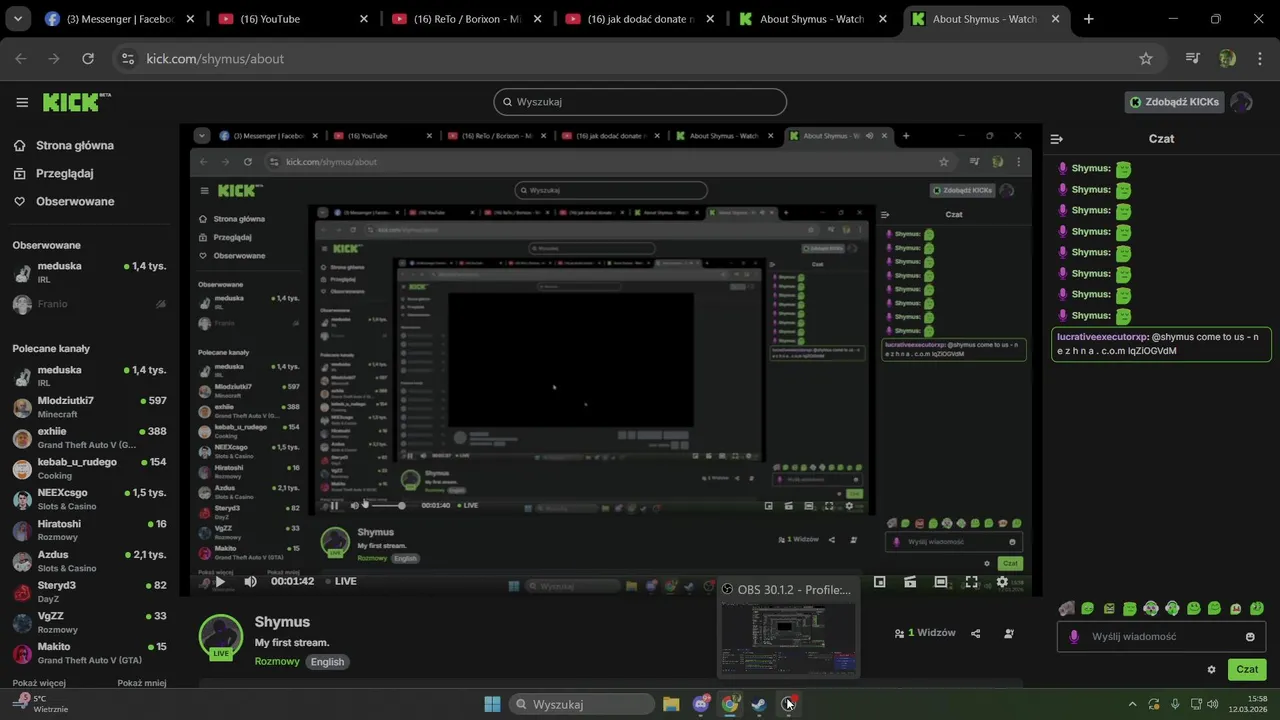1280x720 pixels.
Task: Open Chrome three-dot menu
Action: click(x=1258, y=59)
